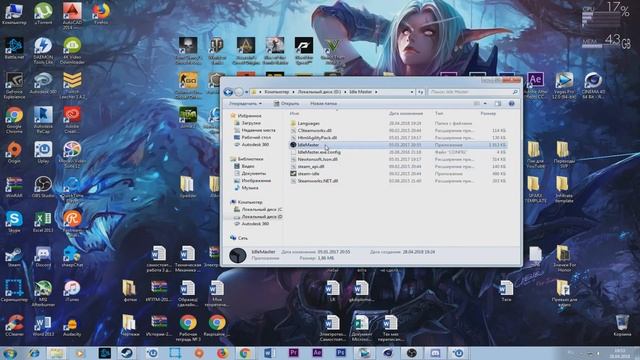Open the OBS Studio desktop shortcut
This screenshot has width=640, height=360.
[43, 187]
